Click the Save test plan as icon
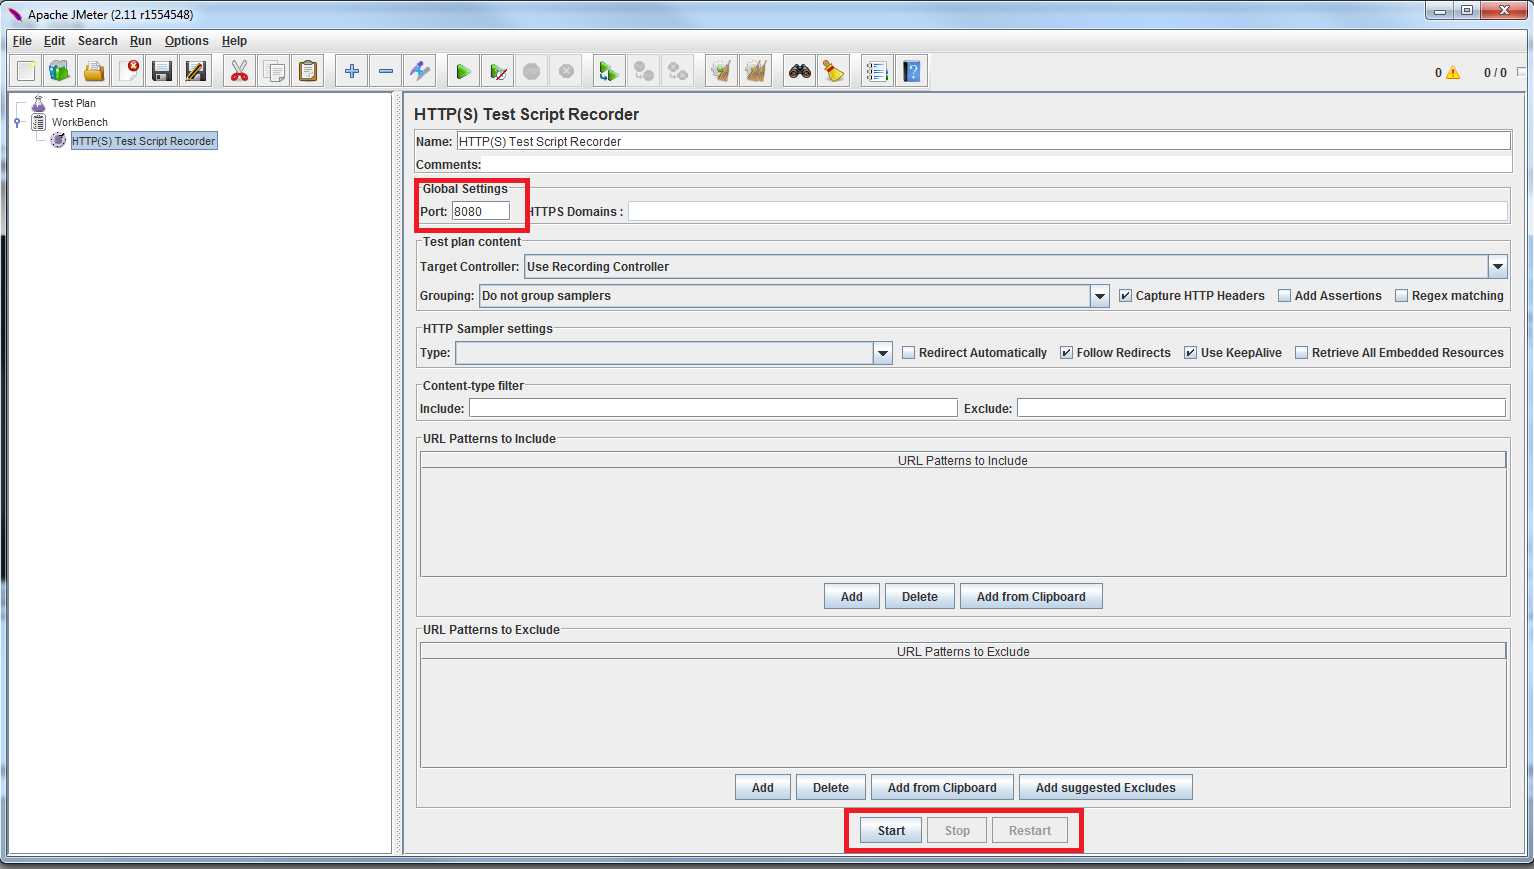This screenshot has width=1534, height=869. coord(196,71)
